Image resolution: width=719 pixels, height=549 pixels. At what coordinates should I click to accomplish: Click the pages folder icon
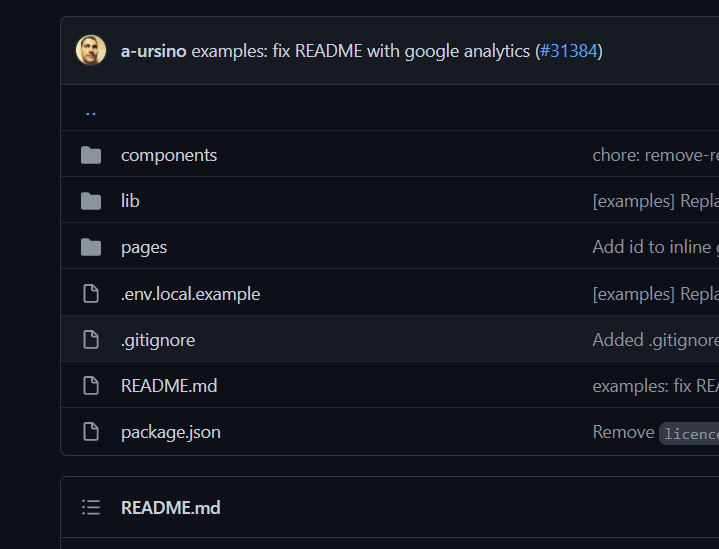tap(91, 247)
